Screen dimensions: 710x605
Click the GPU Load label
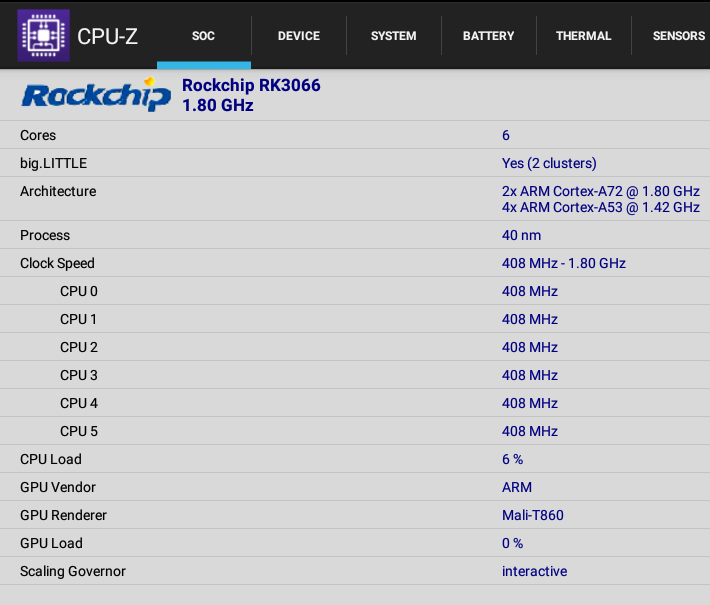51,543
